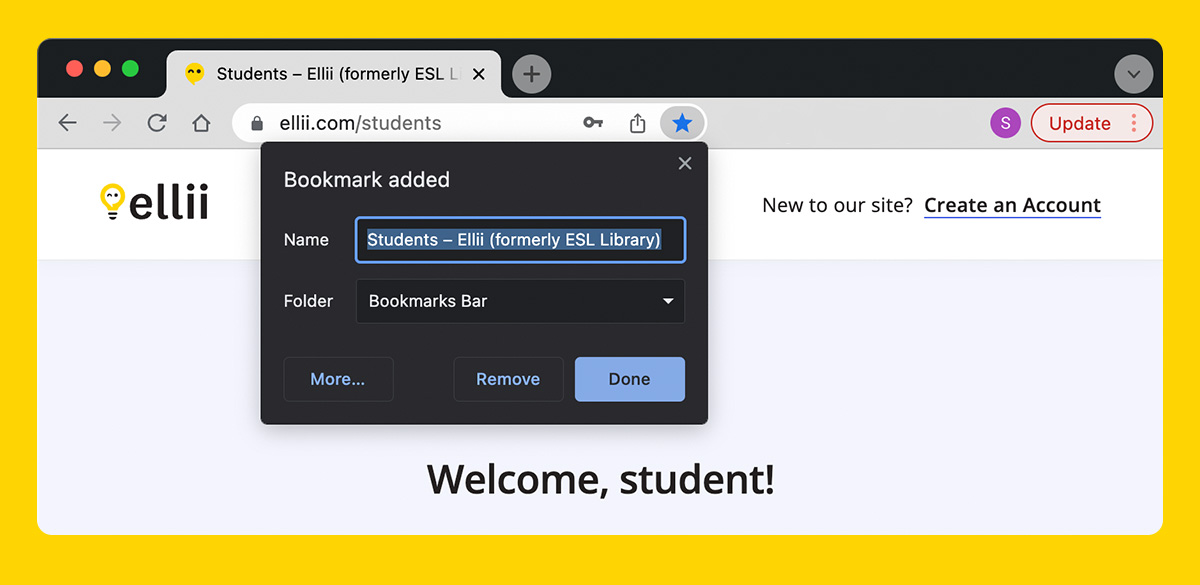Viewport: 1200px width, 585px height.
Task: Open the home page via house icon
Action: (201, 123)
